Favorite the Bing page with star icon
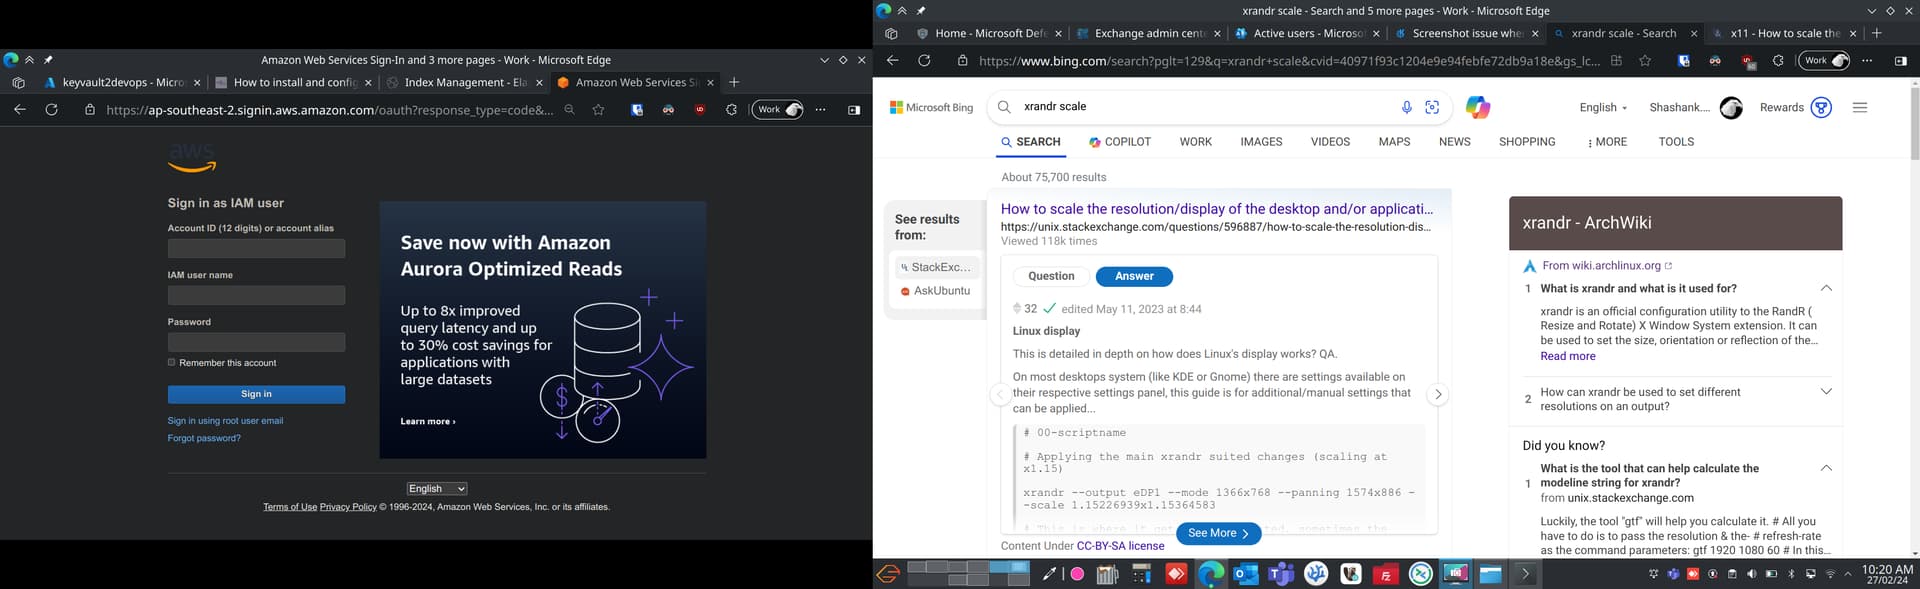 [1645, 61]
